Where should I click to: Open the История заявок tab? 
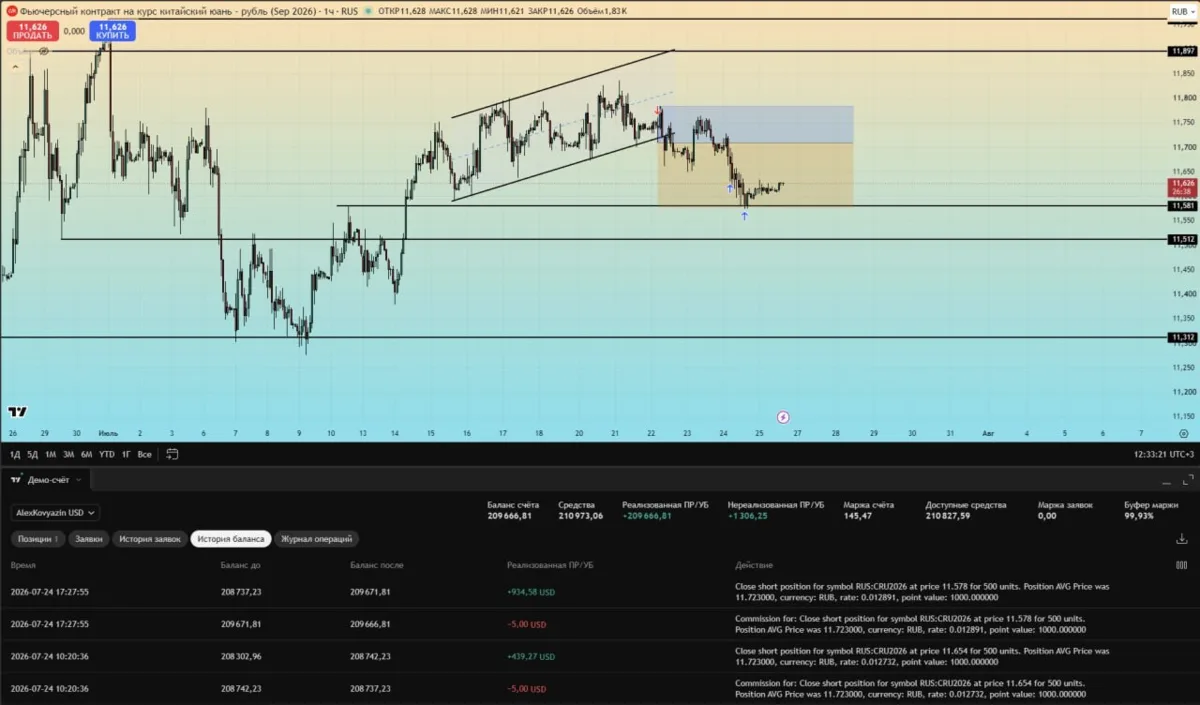coord(150,539)
